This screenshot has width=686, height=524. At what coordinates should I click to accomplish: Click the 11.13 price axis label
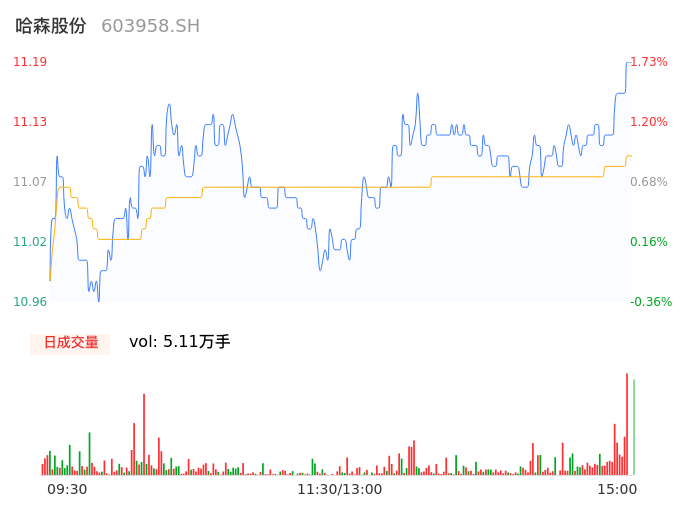[x=30, y=122]
